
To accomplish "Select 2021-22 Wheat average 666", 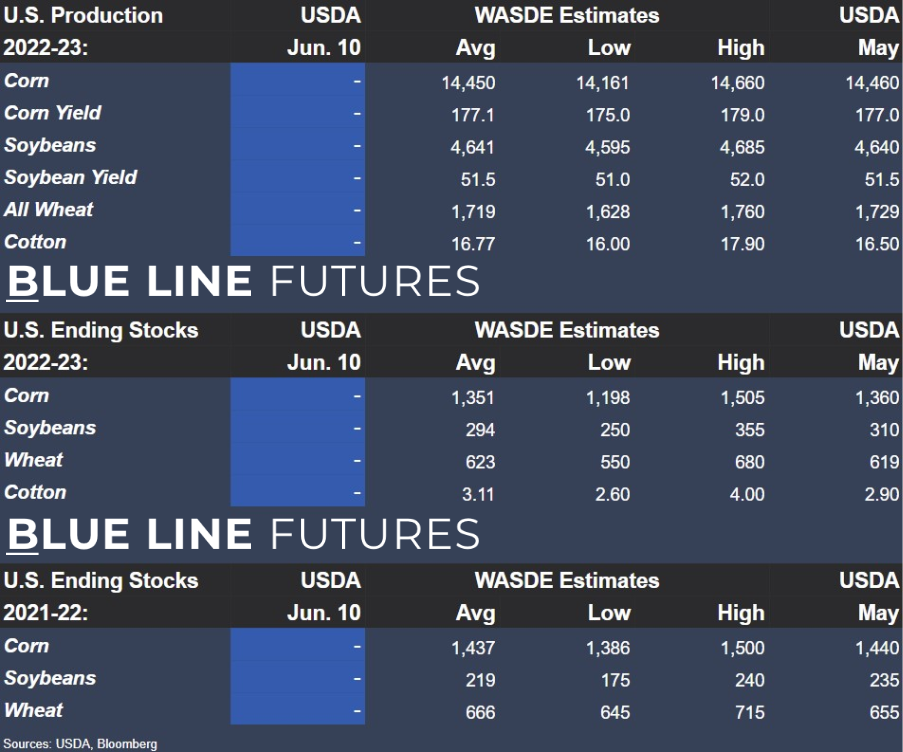I will [480, 712].
